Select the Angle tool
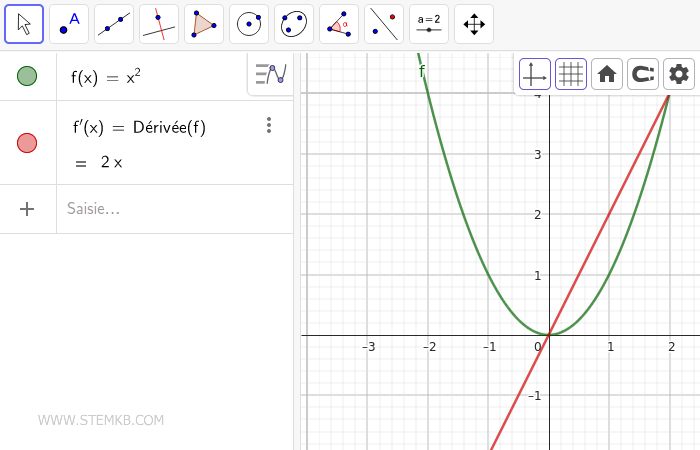 click(339, 24)
